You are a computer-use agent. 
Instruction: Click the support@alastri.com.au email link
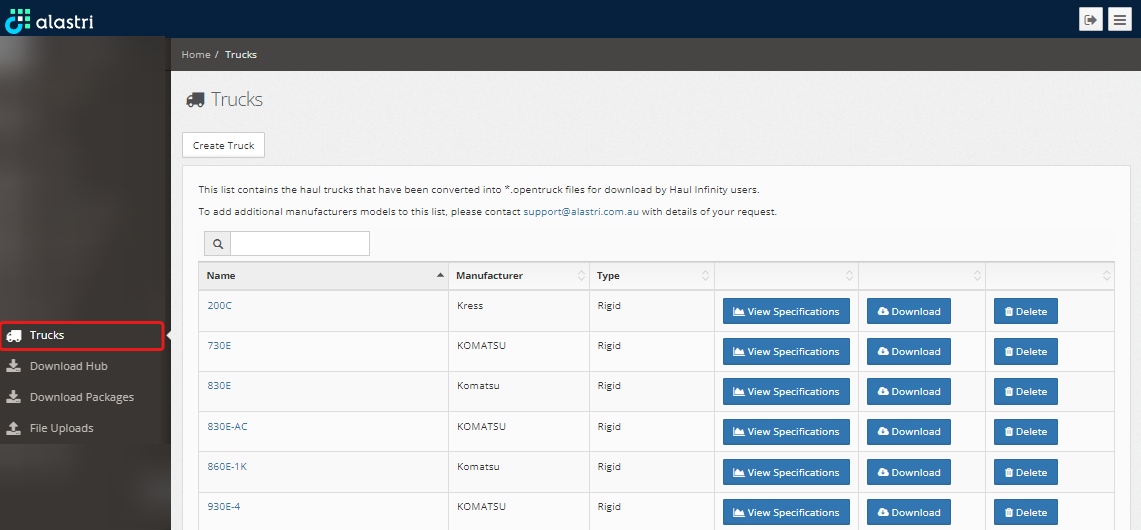pos(580,212)
